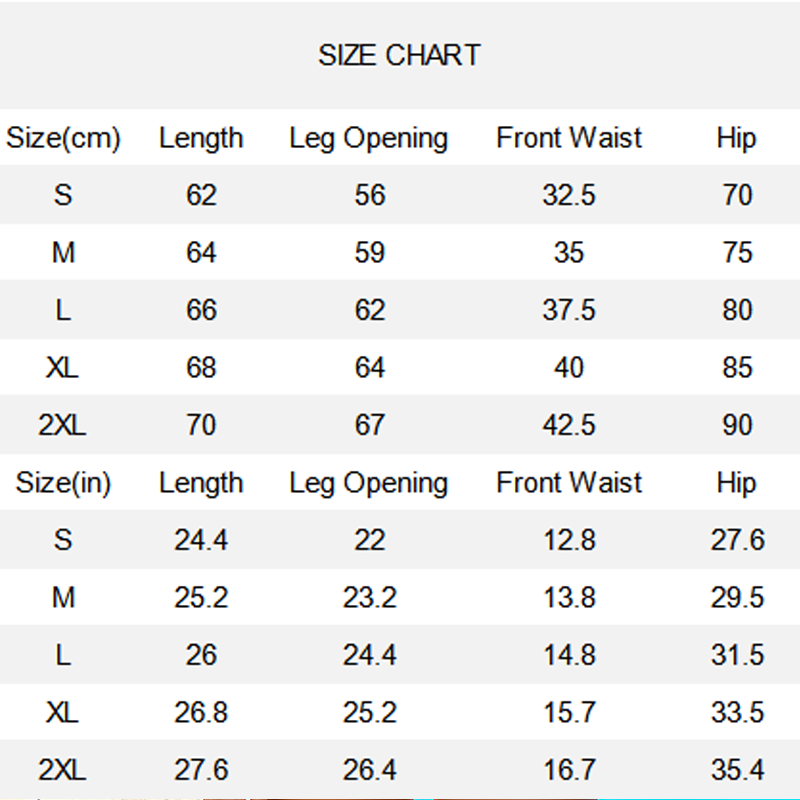
Task: Select the Hip header in centimeter table
Action: pyautogui.click(x=736, y=138)
